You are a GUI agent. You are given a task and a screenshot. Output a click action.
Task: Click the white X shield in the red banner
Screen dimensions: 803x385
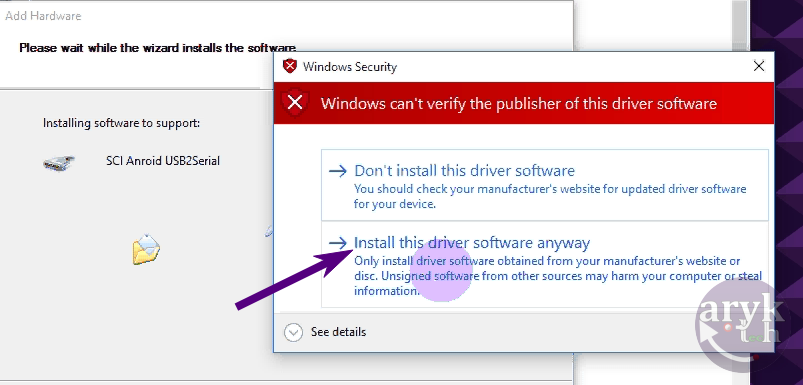pyautogui.click(x=295, y=103)
